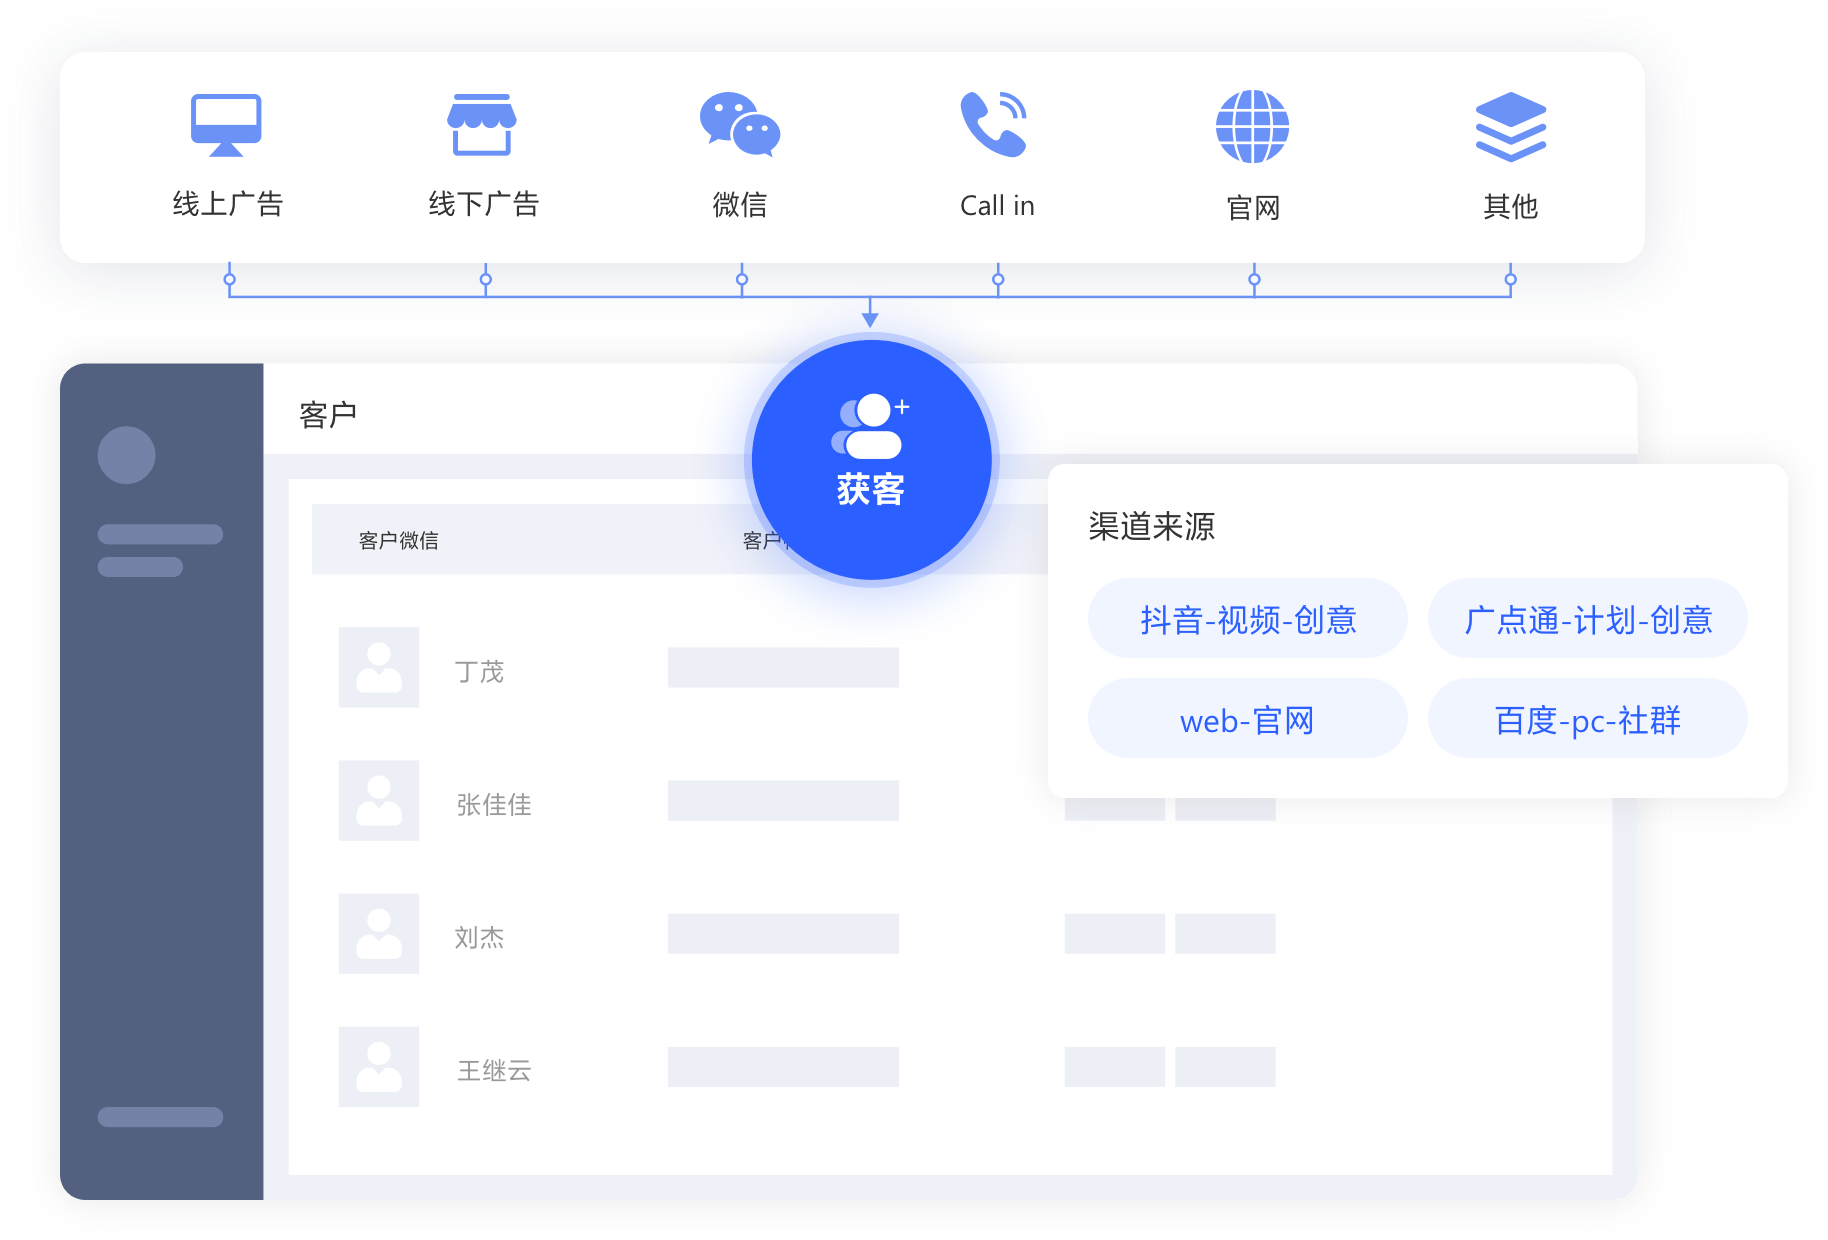Choose the 广点通-计划-创意 channel tag
This screenshot has height=1240, width=1828.
pos(1587,619)
